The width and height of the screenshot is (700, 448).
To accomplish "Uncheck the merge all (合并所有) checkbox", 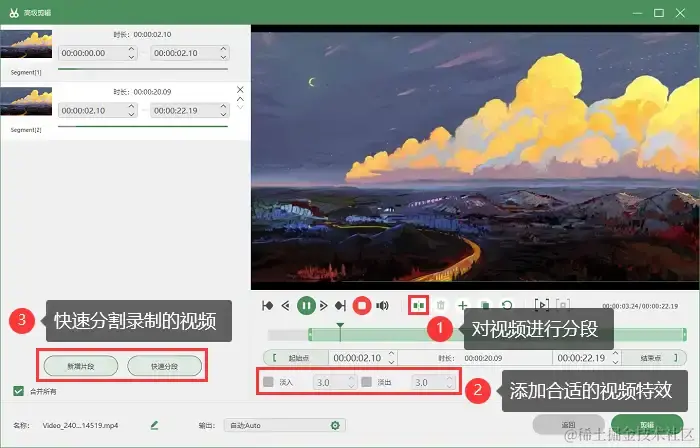I will pos(18,391).
